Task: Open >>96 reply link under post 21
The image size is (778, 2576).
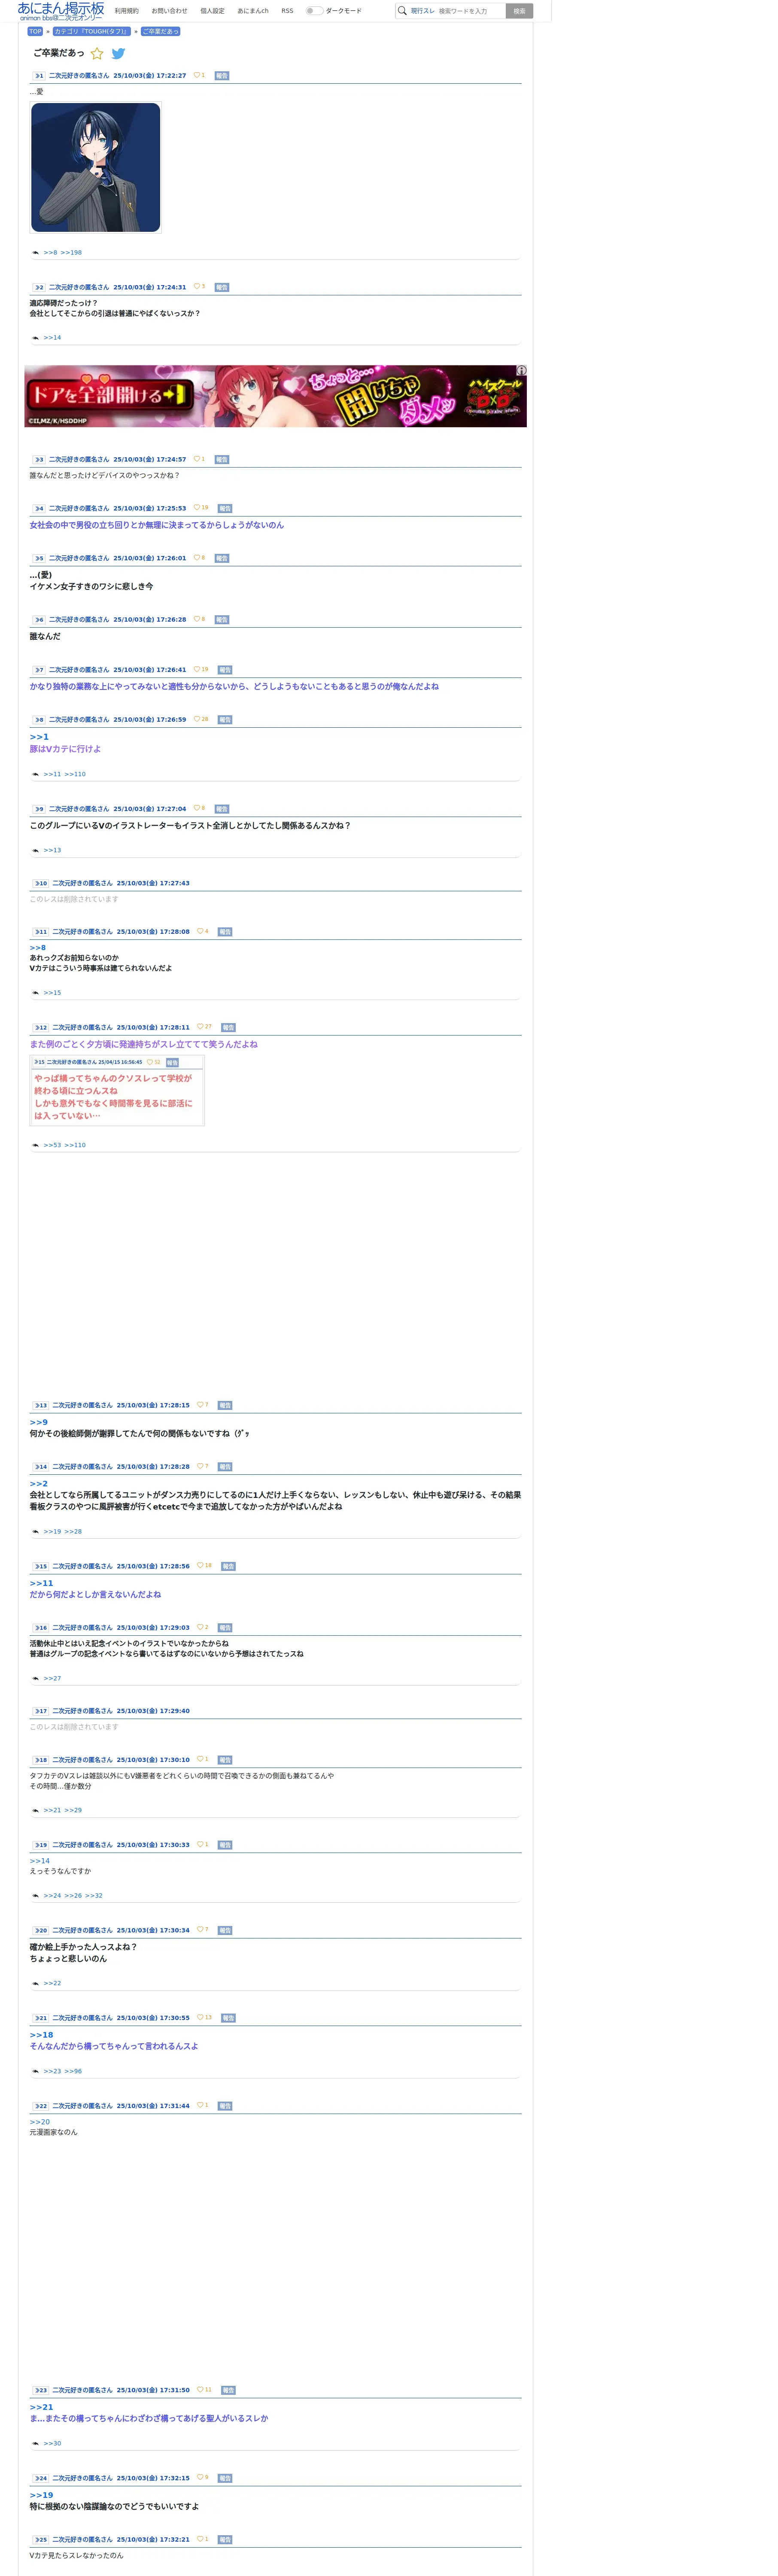Action: click(73, 2072)
